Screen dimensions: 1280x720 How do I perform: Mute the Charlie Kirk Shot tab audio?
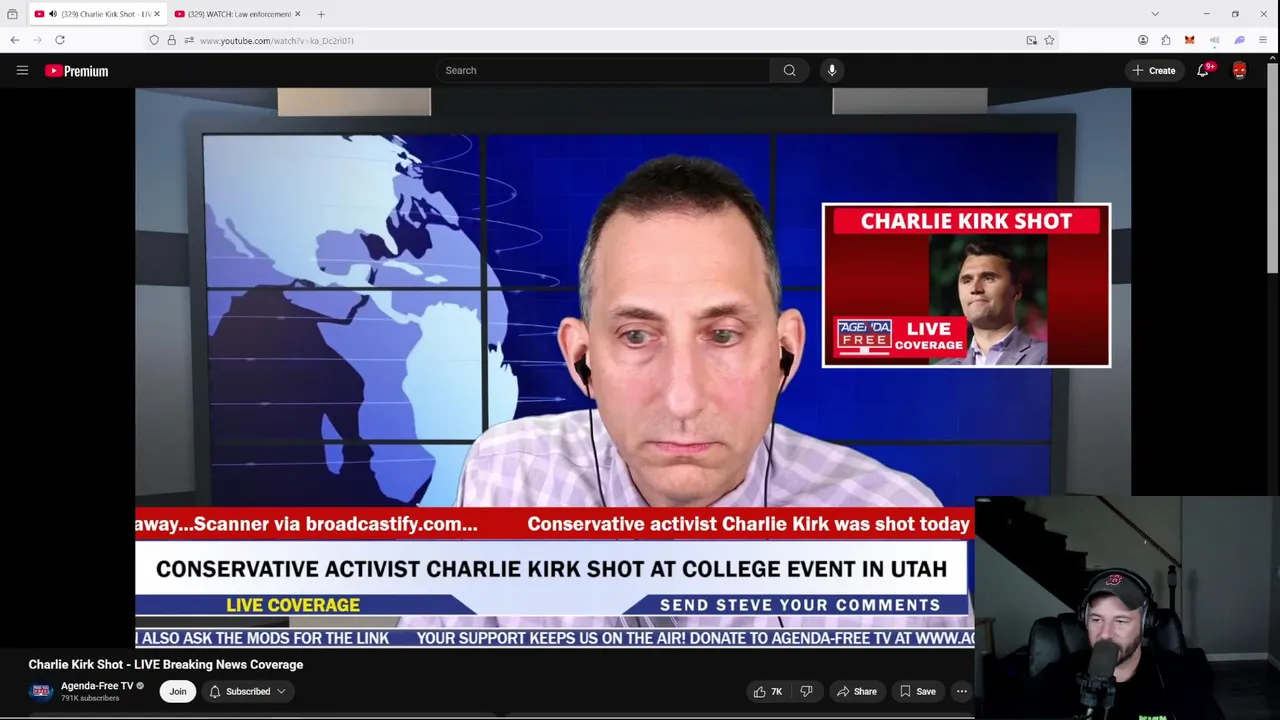[52, 14]
